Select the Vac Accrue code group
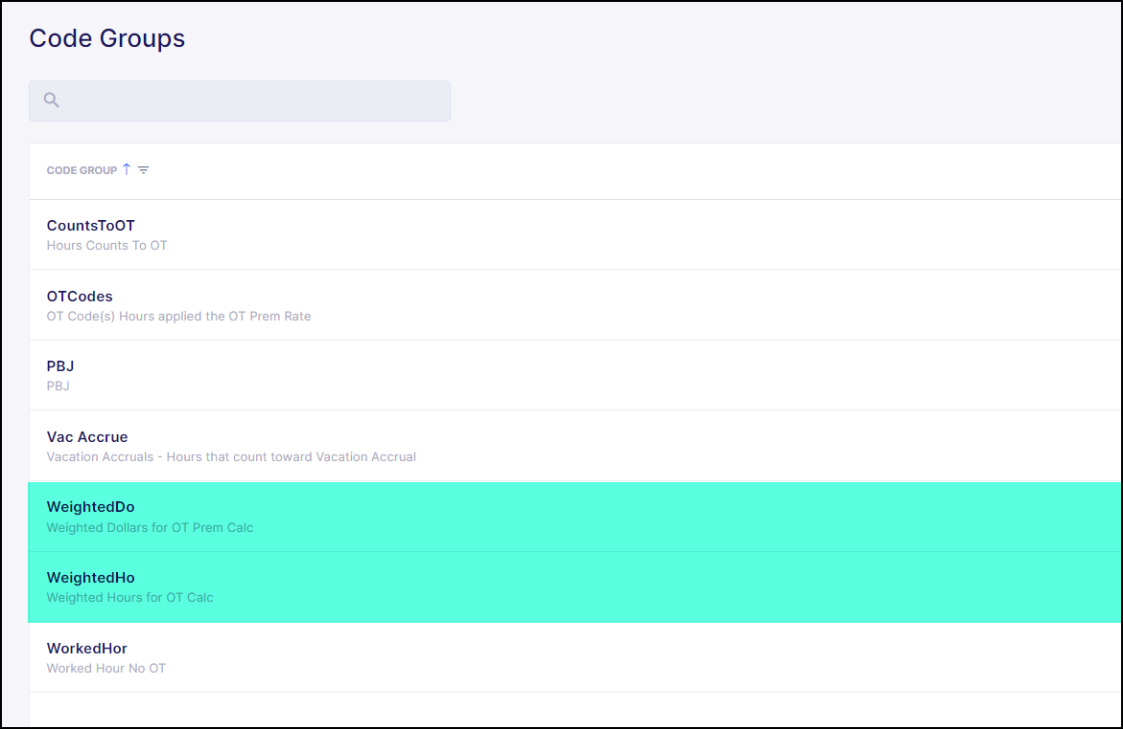The width and height of the screenshot is (1123, 729). (87, 437)
